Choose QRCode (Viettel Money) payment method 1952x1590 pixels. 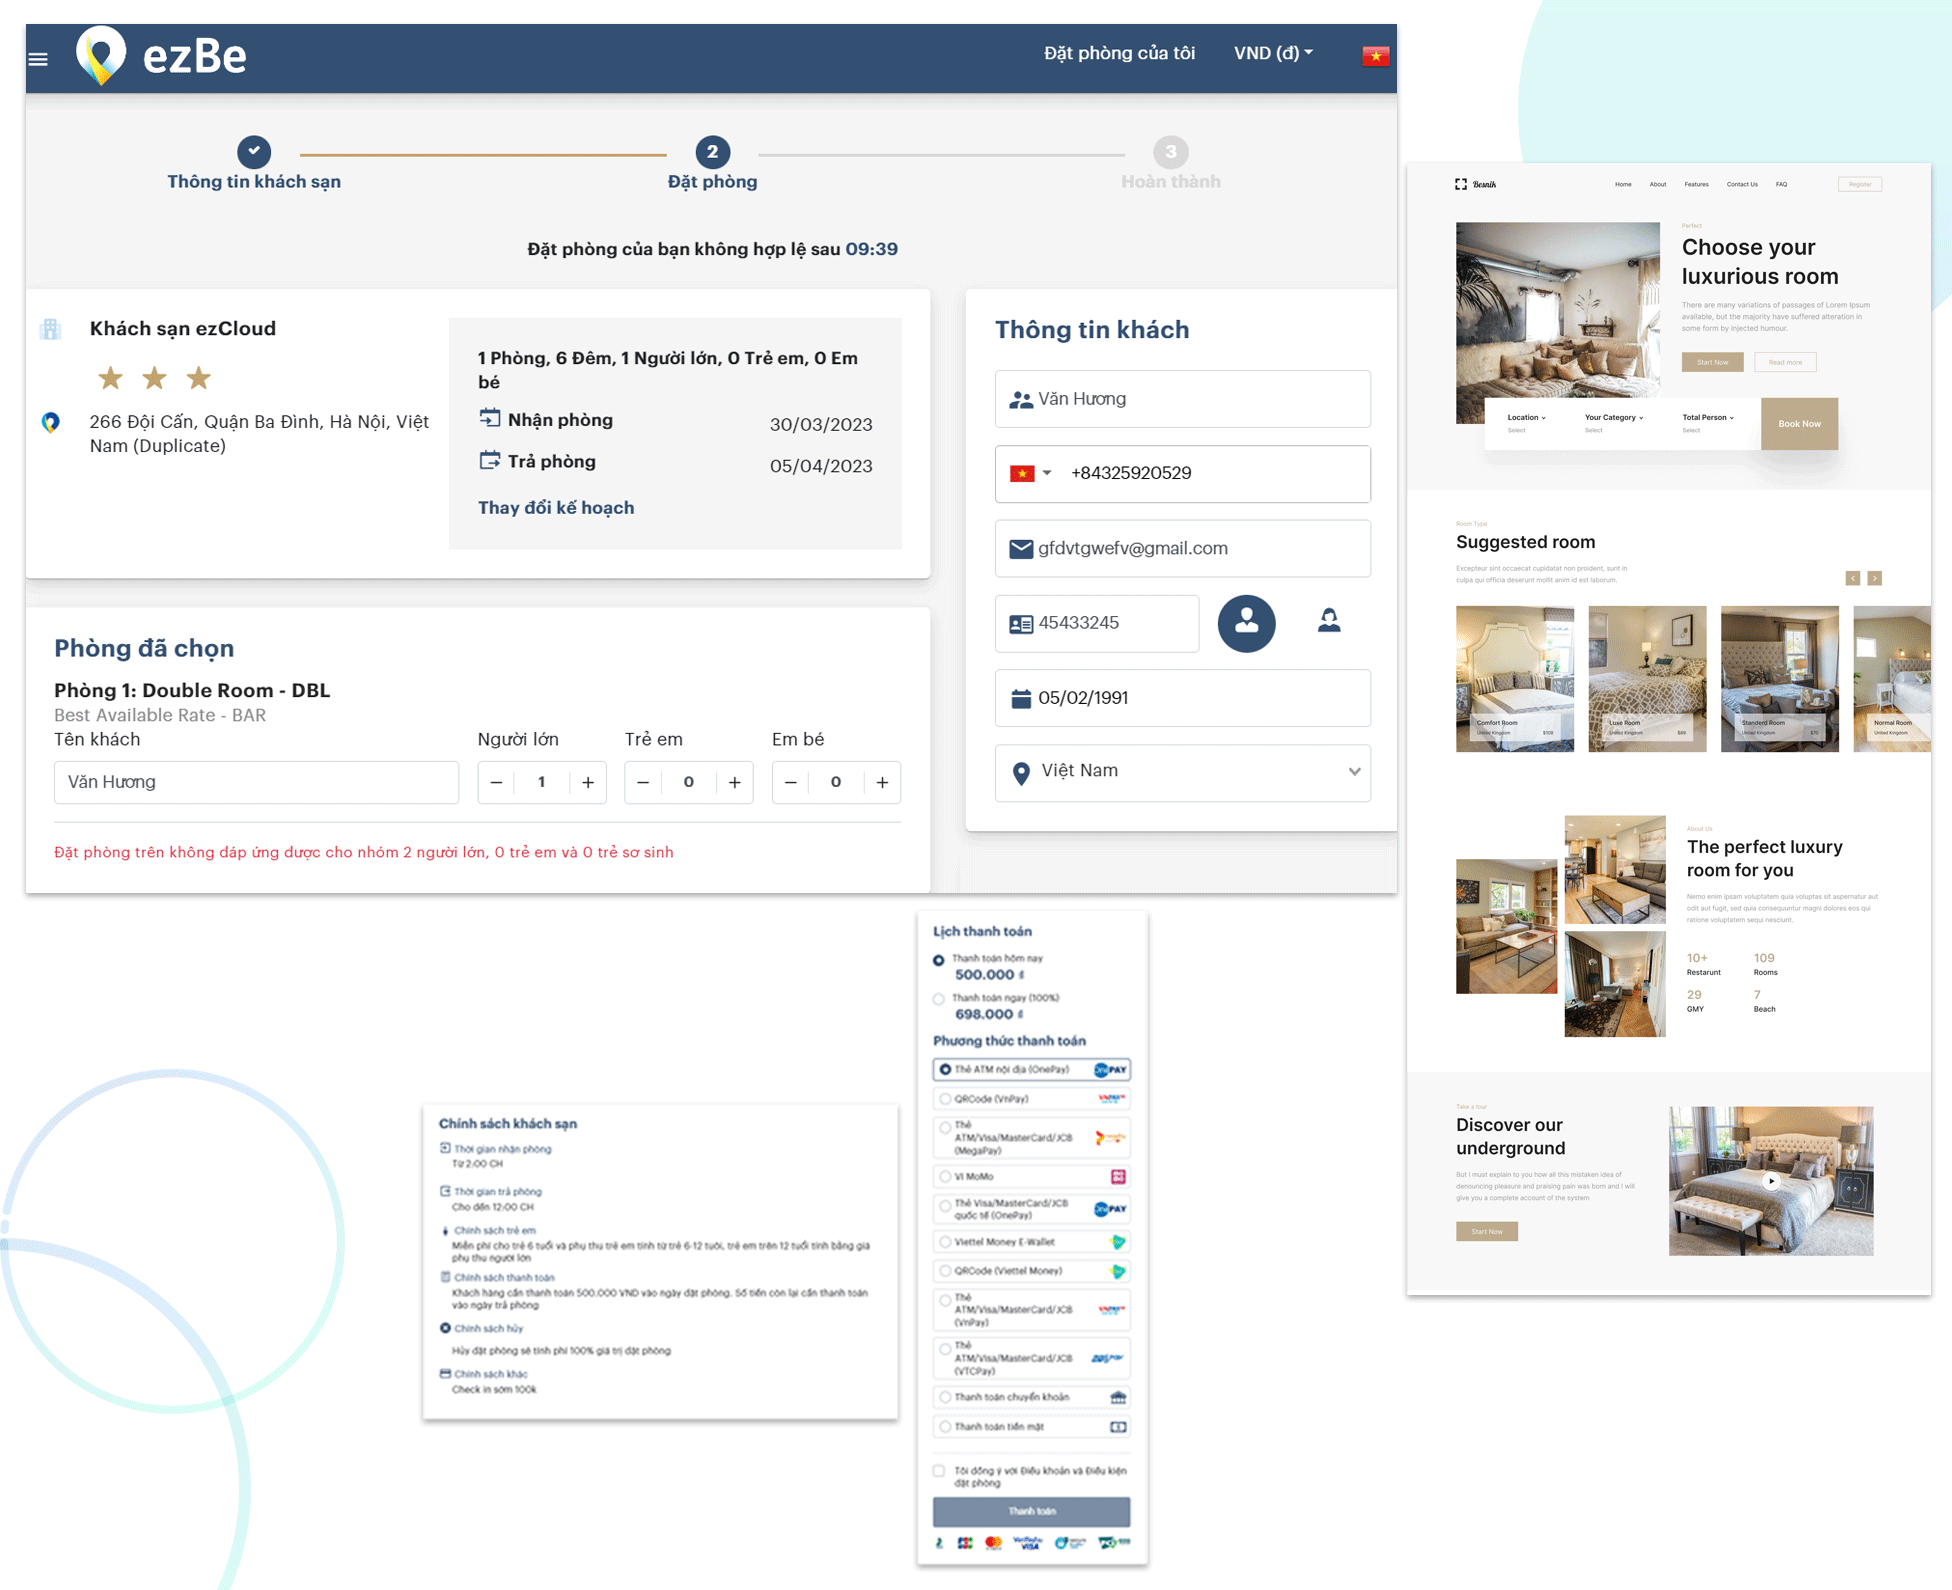[1031, 1271]
